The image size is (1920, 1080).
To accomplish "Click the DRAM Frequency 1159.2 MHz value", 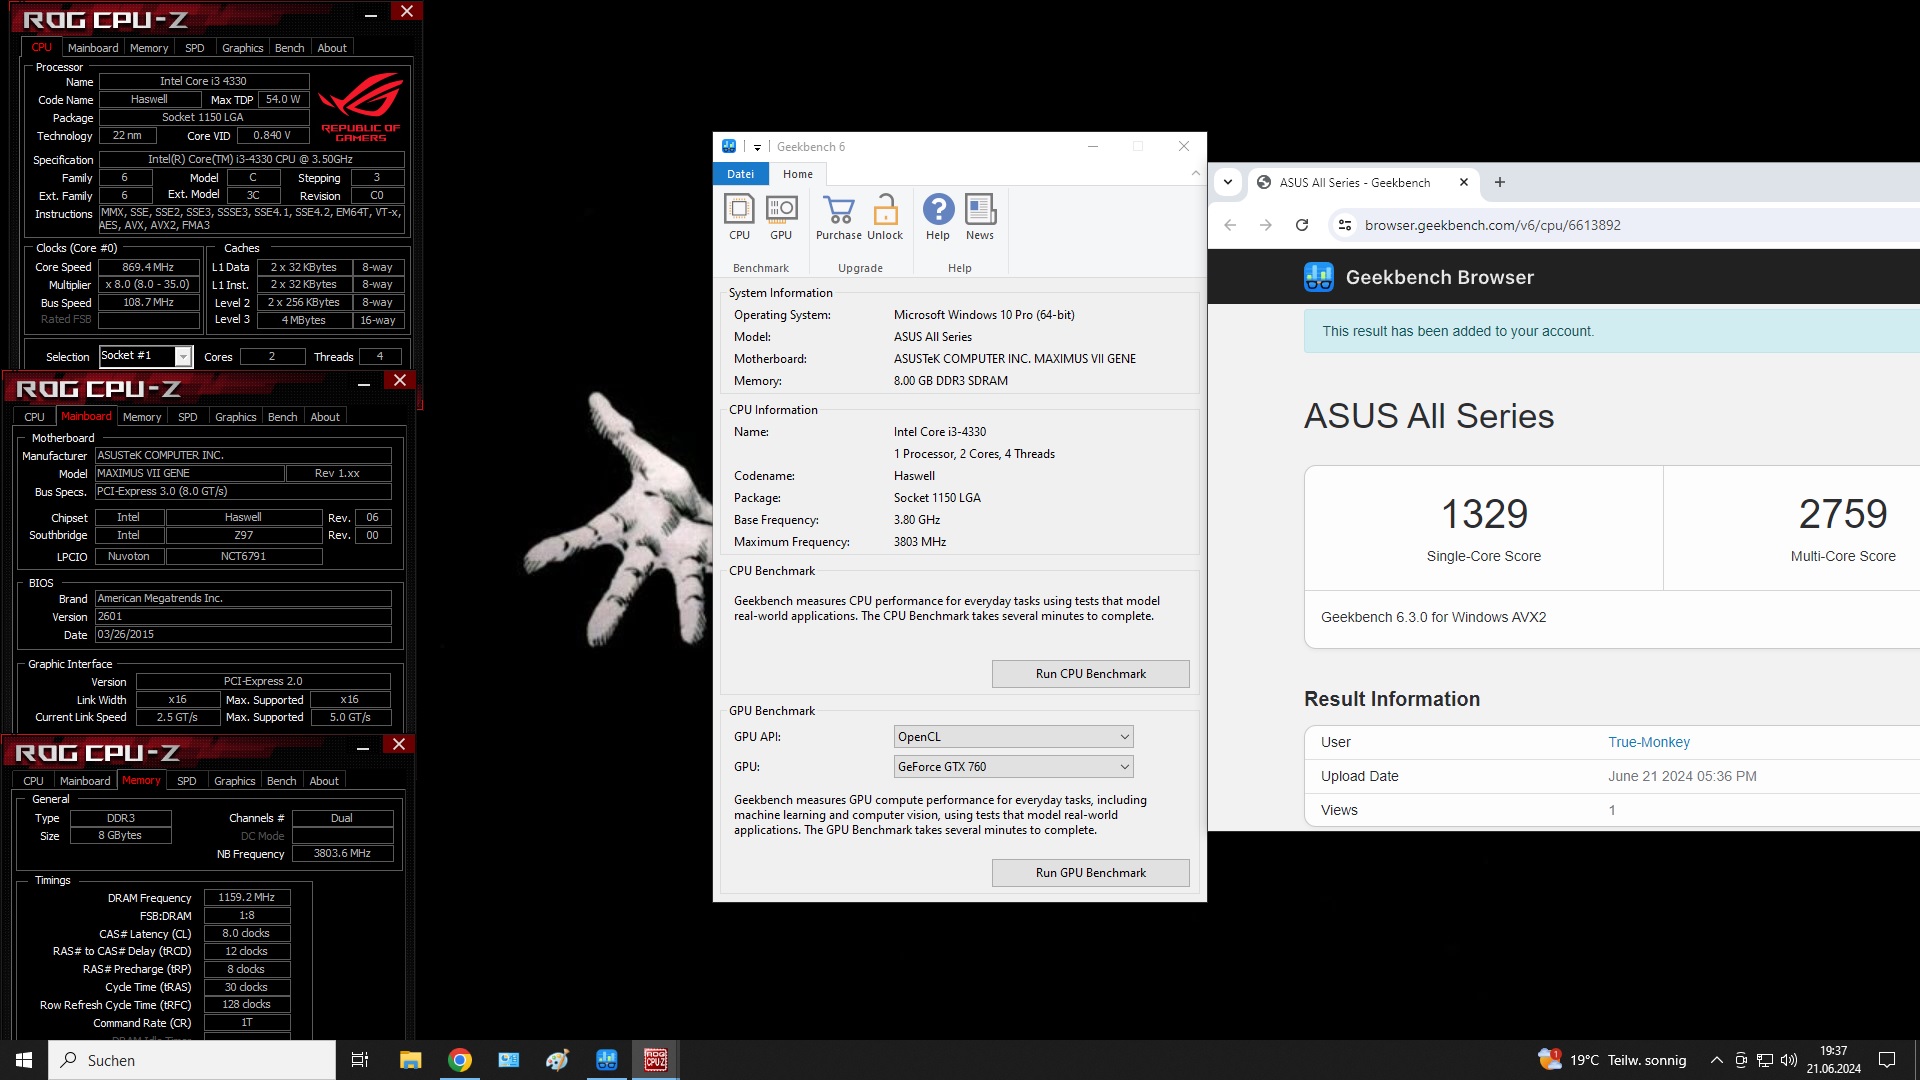I will click(246, 897).
